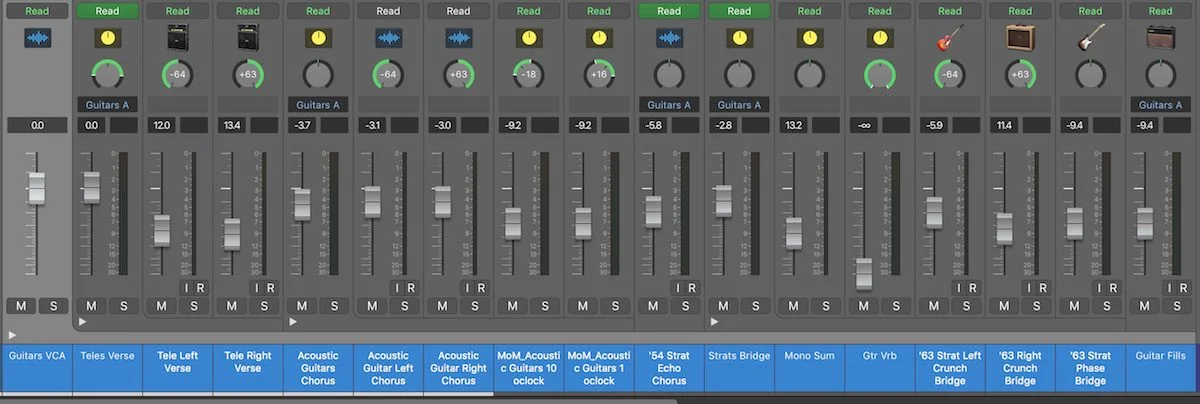The width and height of the screenshot is (1200, 404).
Task: Click Read button on Mono Sum channel
Action: [x=809, y=11]
